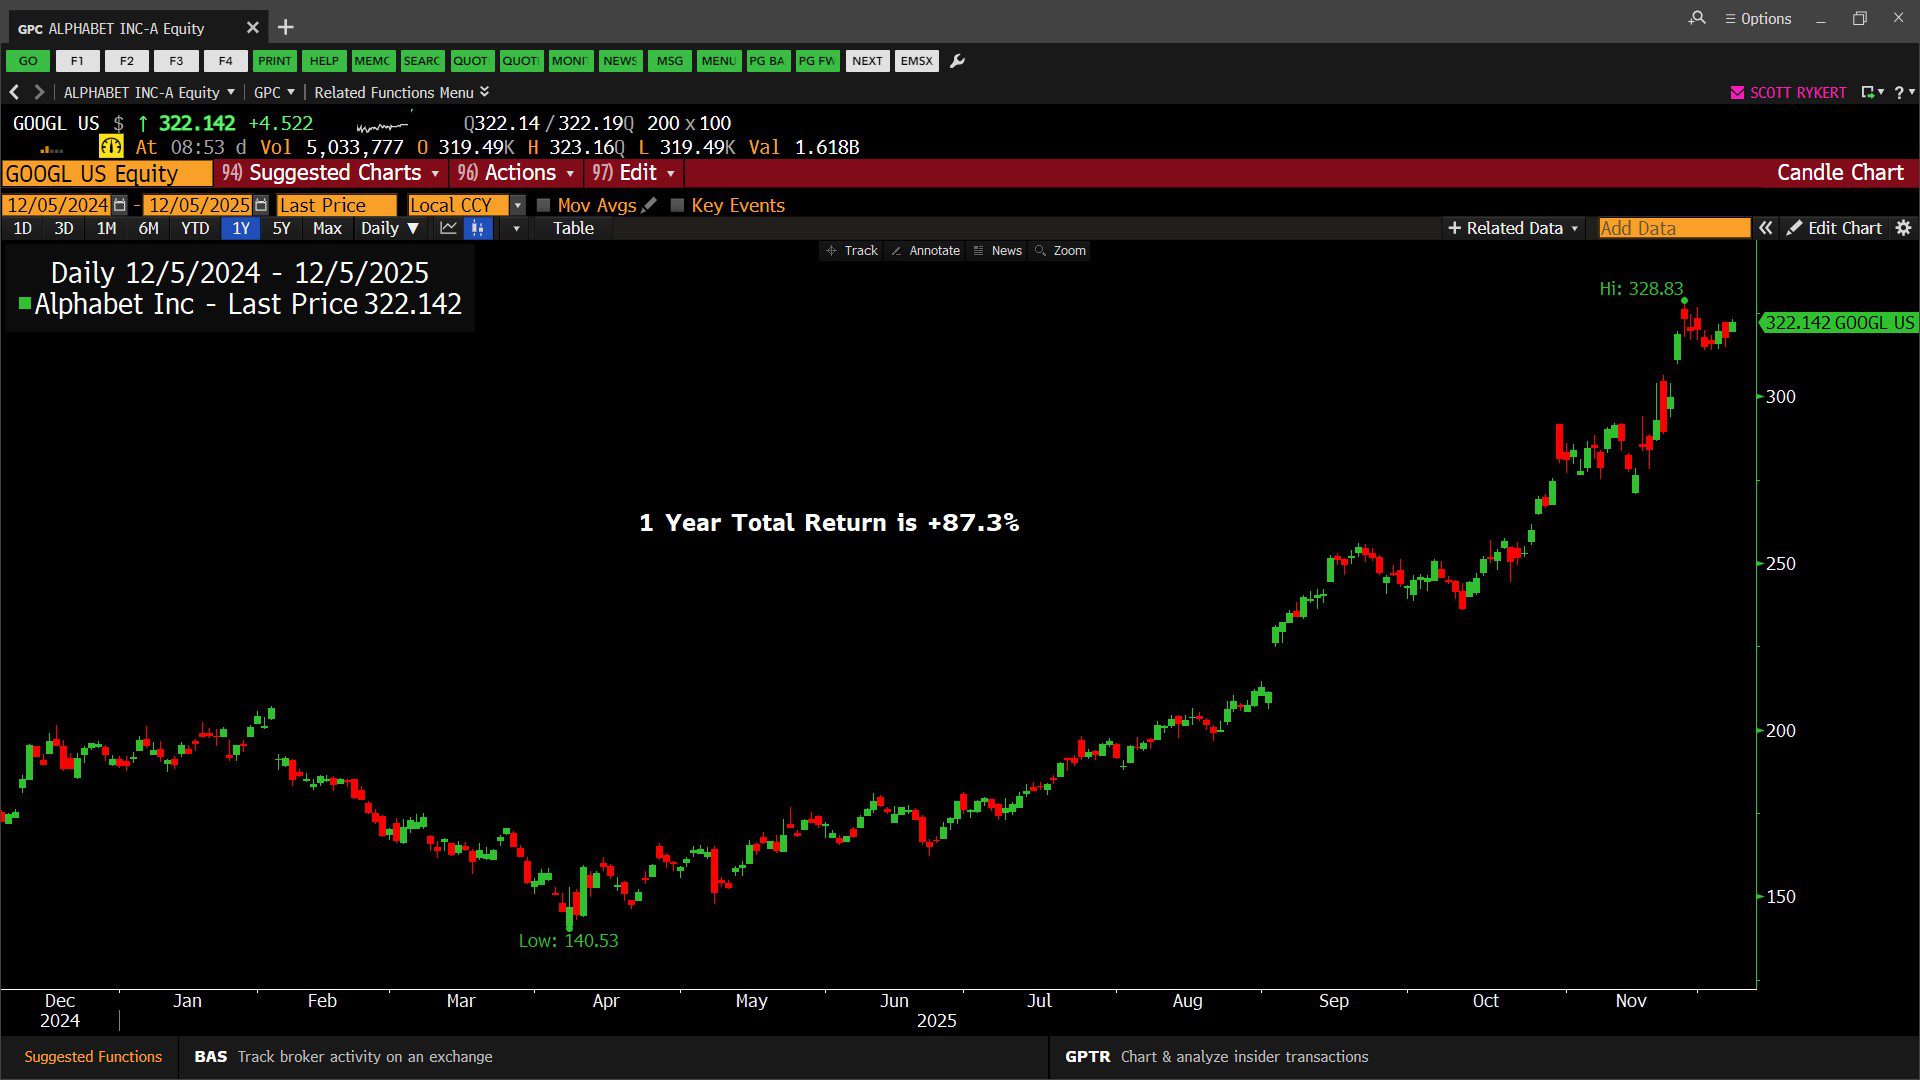
Task: Expand the Suggested Charts dropdown
Action: pos(334,173)
